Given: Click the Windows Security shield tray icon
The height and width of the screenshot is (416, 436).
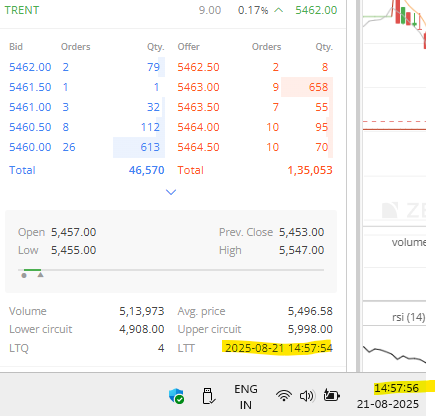Looking at the screenshot, I should [176, 396].
